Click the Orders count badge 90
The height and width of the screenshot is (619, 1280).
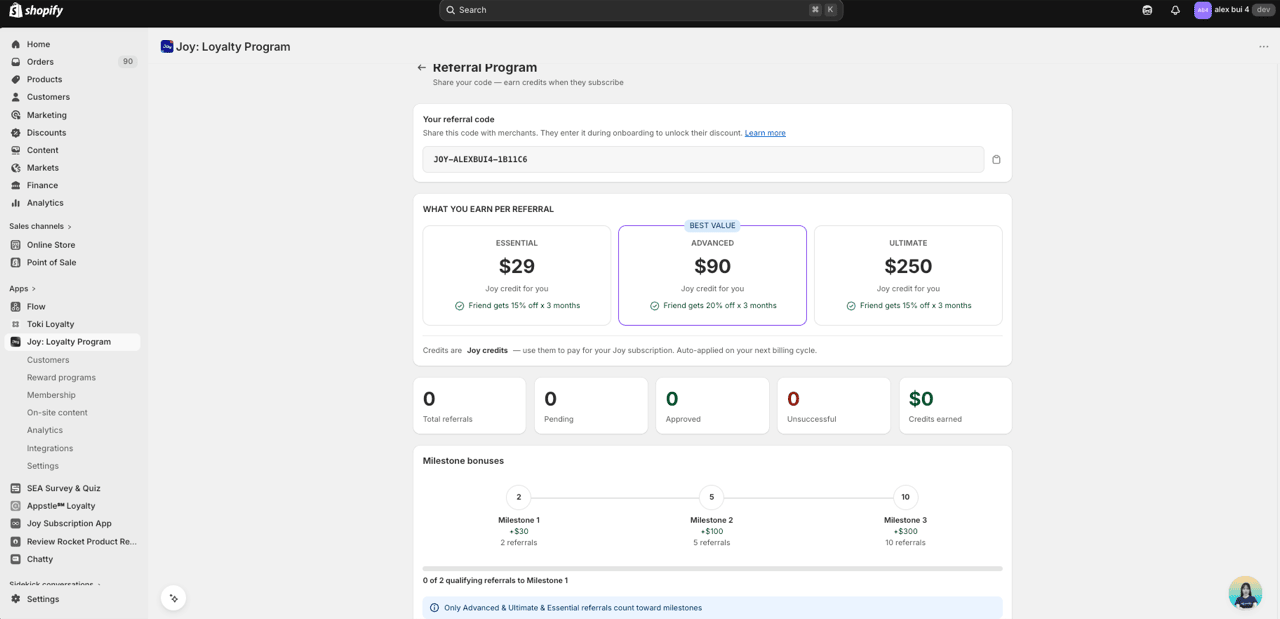[127, 62]
